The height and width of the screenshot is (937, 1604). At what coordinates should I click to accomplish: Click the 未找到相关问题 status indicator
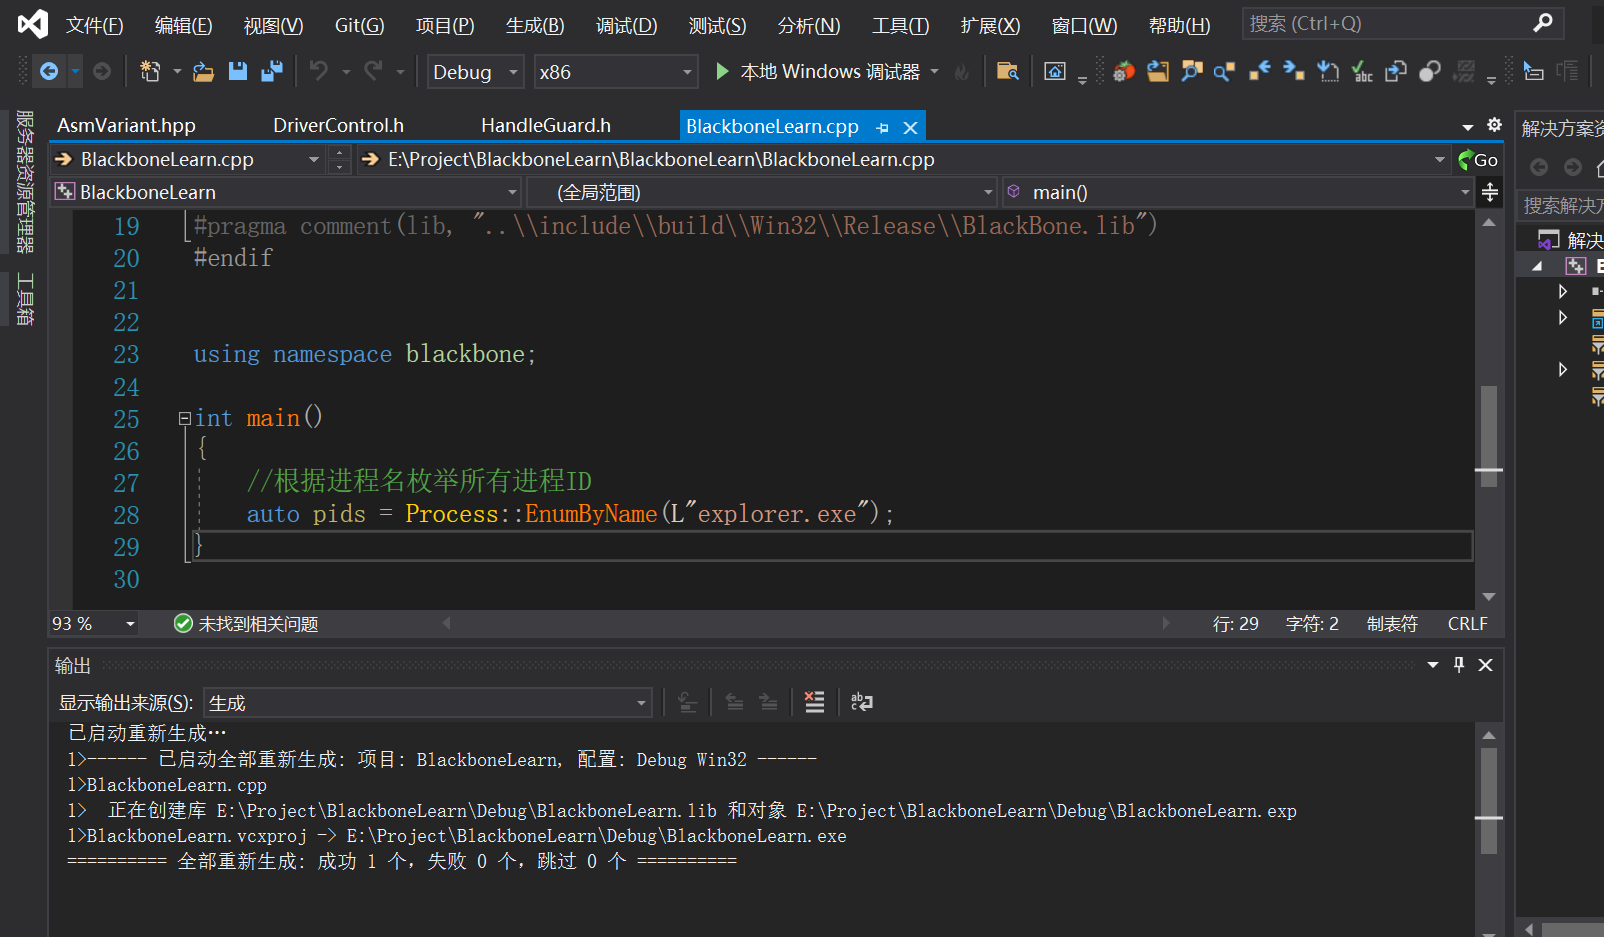pyautogui.click(x=246, y=624)
